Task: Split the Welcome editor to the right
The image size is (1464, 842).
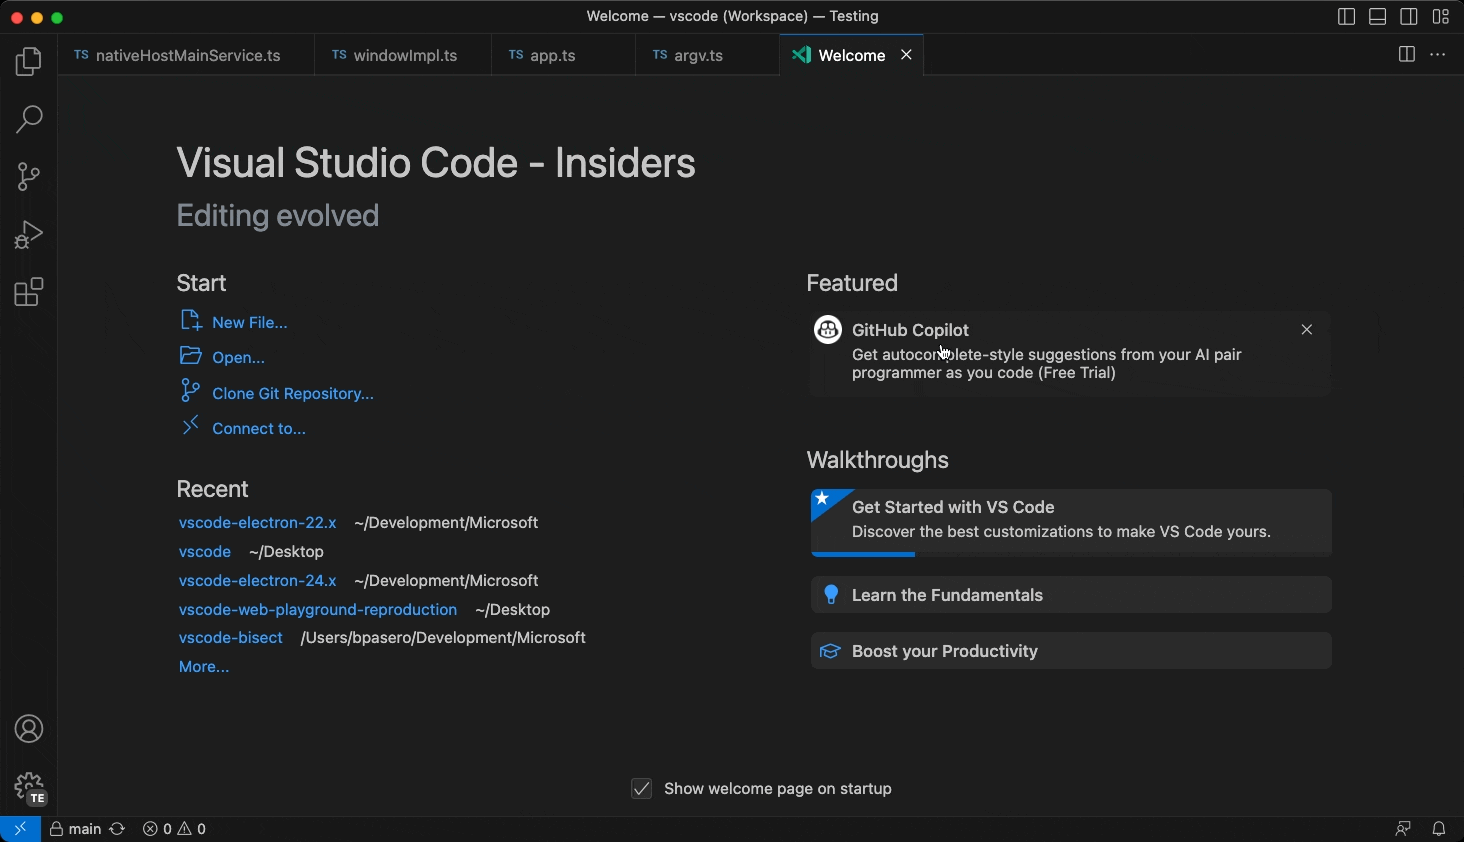Action: tap(1407, 54)
